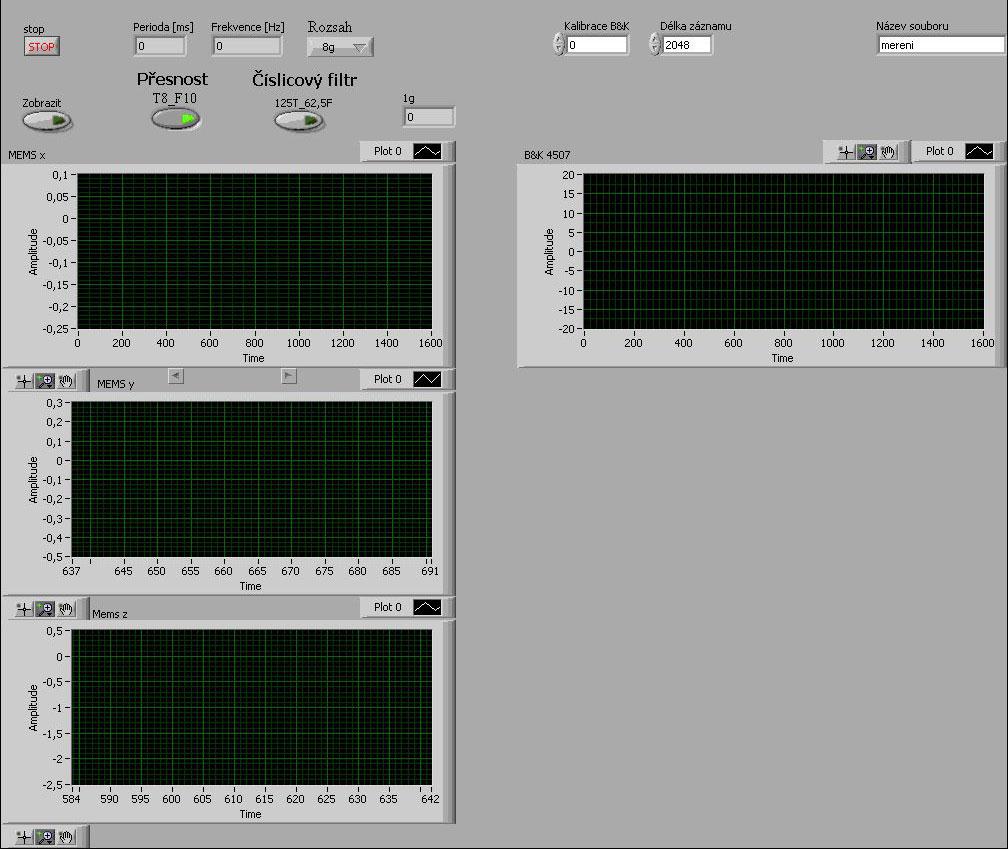Screen dimensions: 1008x849
Task: Click the Perioda [ms] field
Action: (x=160, y=46)
